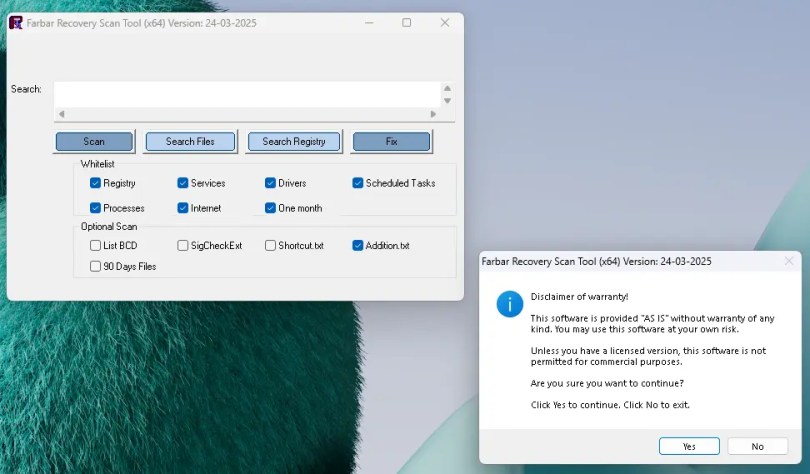
Task: Click the search box scroll up arrow
Action: pyautogui.click(x=447, y=88)
